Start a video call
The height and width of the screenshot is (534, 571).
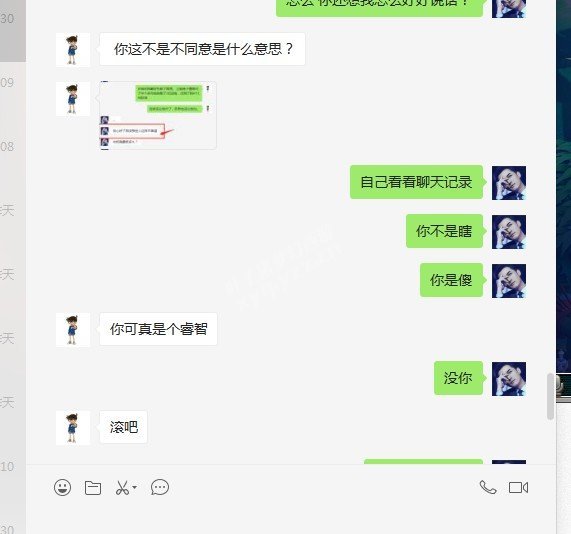point(519,487)
